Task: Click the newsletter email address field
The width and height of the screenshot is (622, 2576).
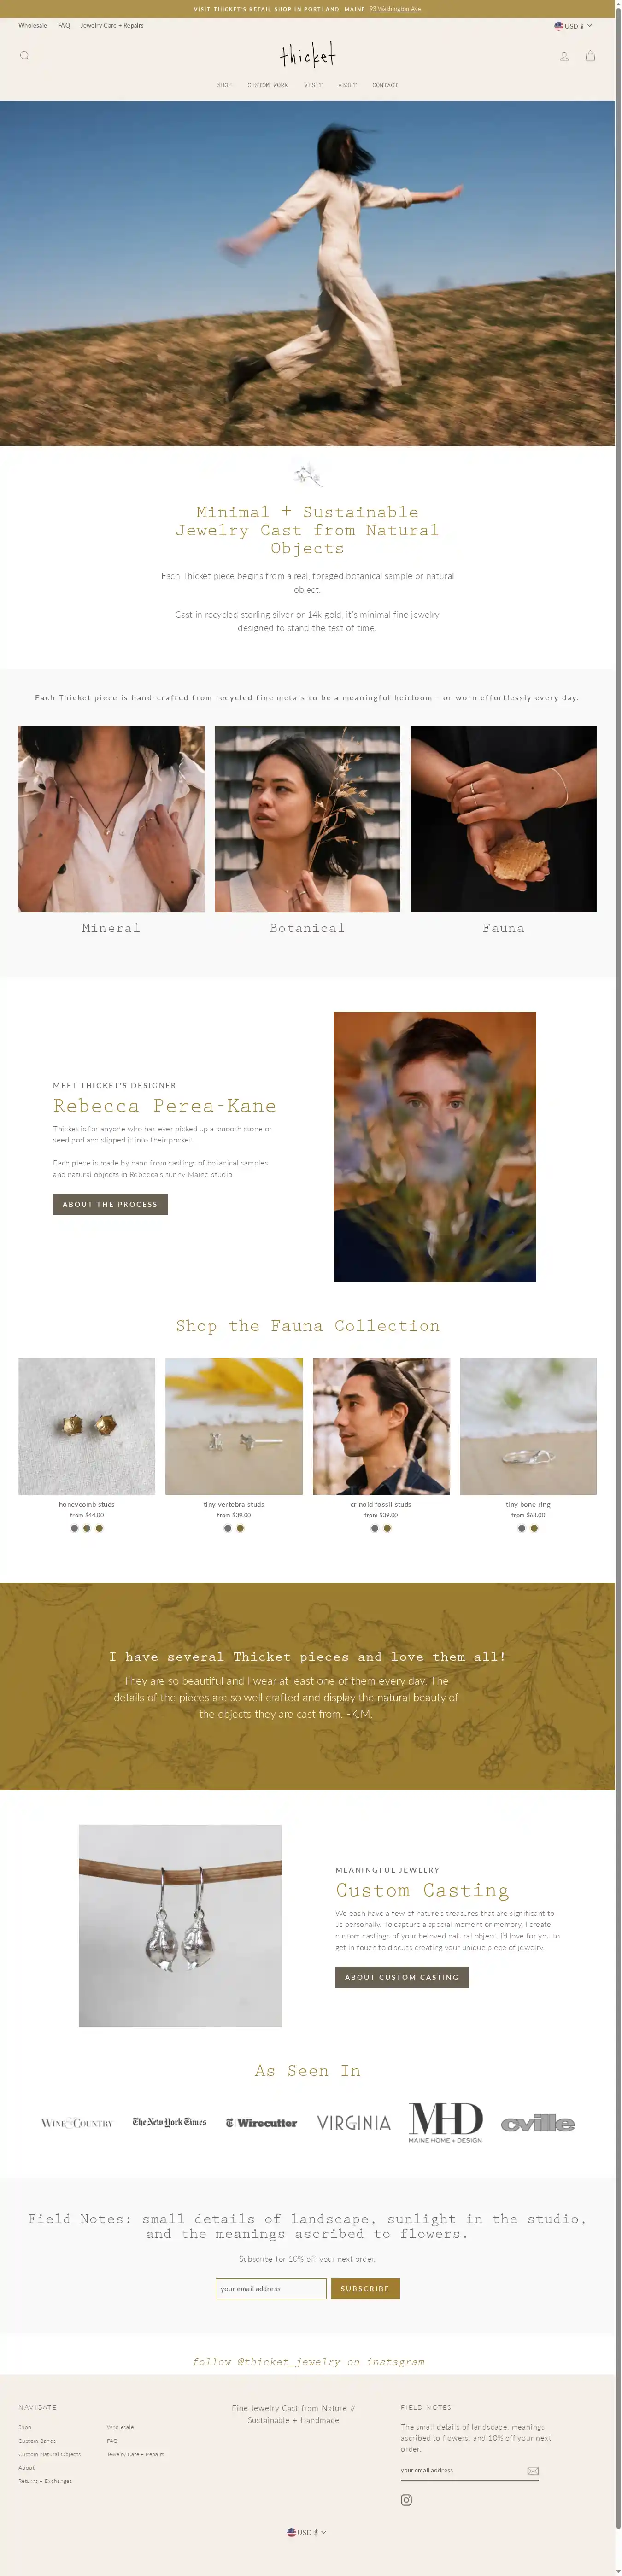Action: click(x=271, y=2288)
